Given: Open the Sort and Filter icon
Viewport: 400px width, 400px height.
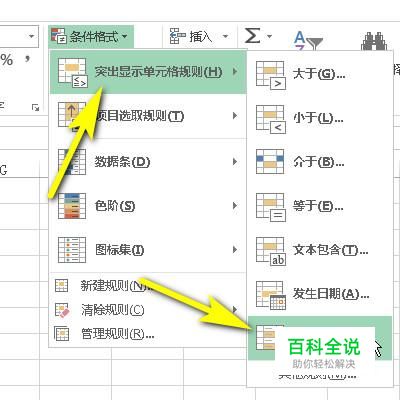Looking at the screenshot, I should click(x=308, y=40).
